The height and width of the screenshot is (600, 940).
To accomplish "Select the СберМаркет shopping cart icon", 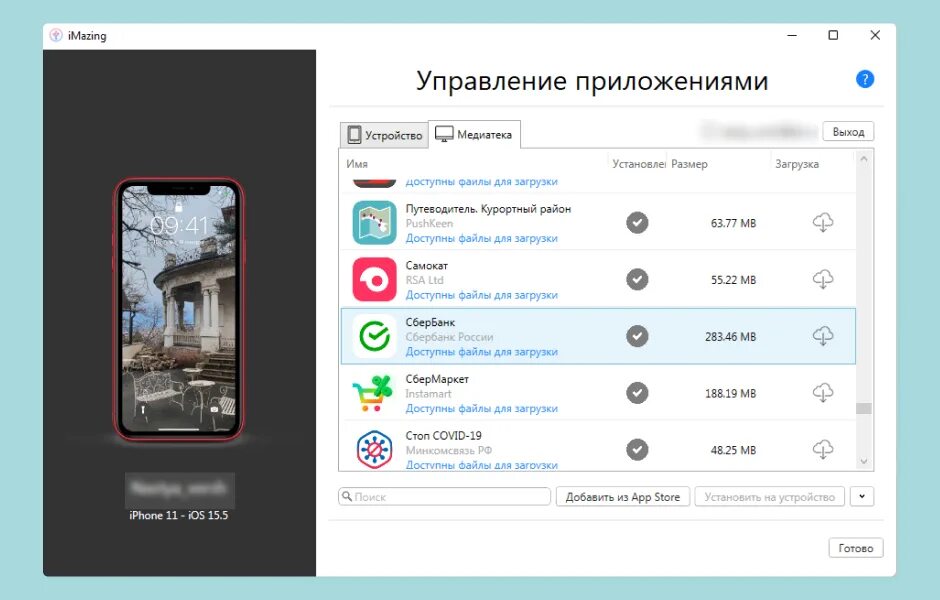I will click(x=372, y=393).
